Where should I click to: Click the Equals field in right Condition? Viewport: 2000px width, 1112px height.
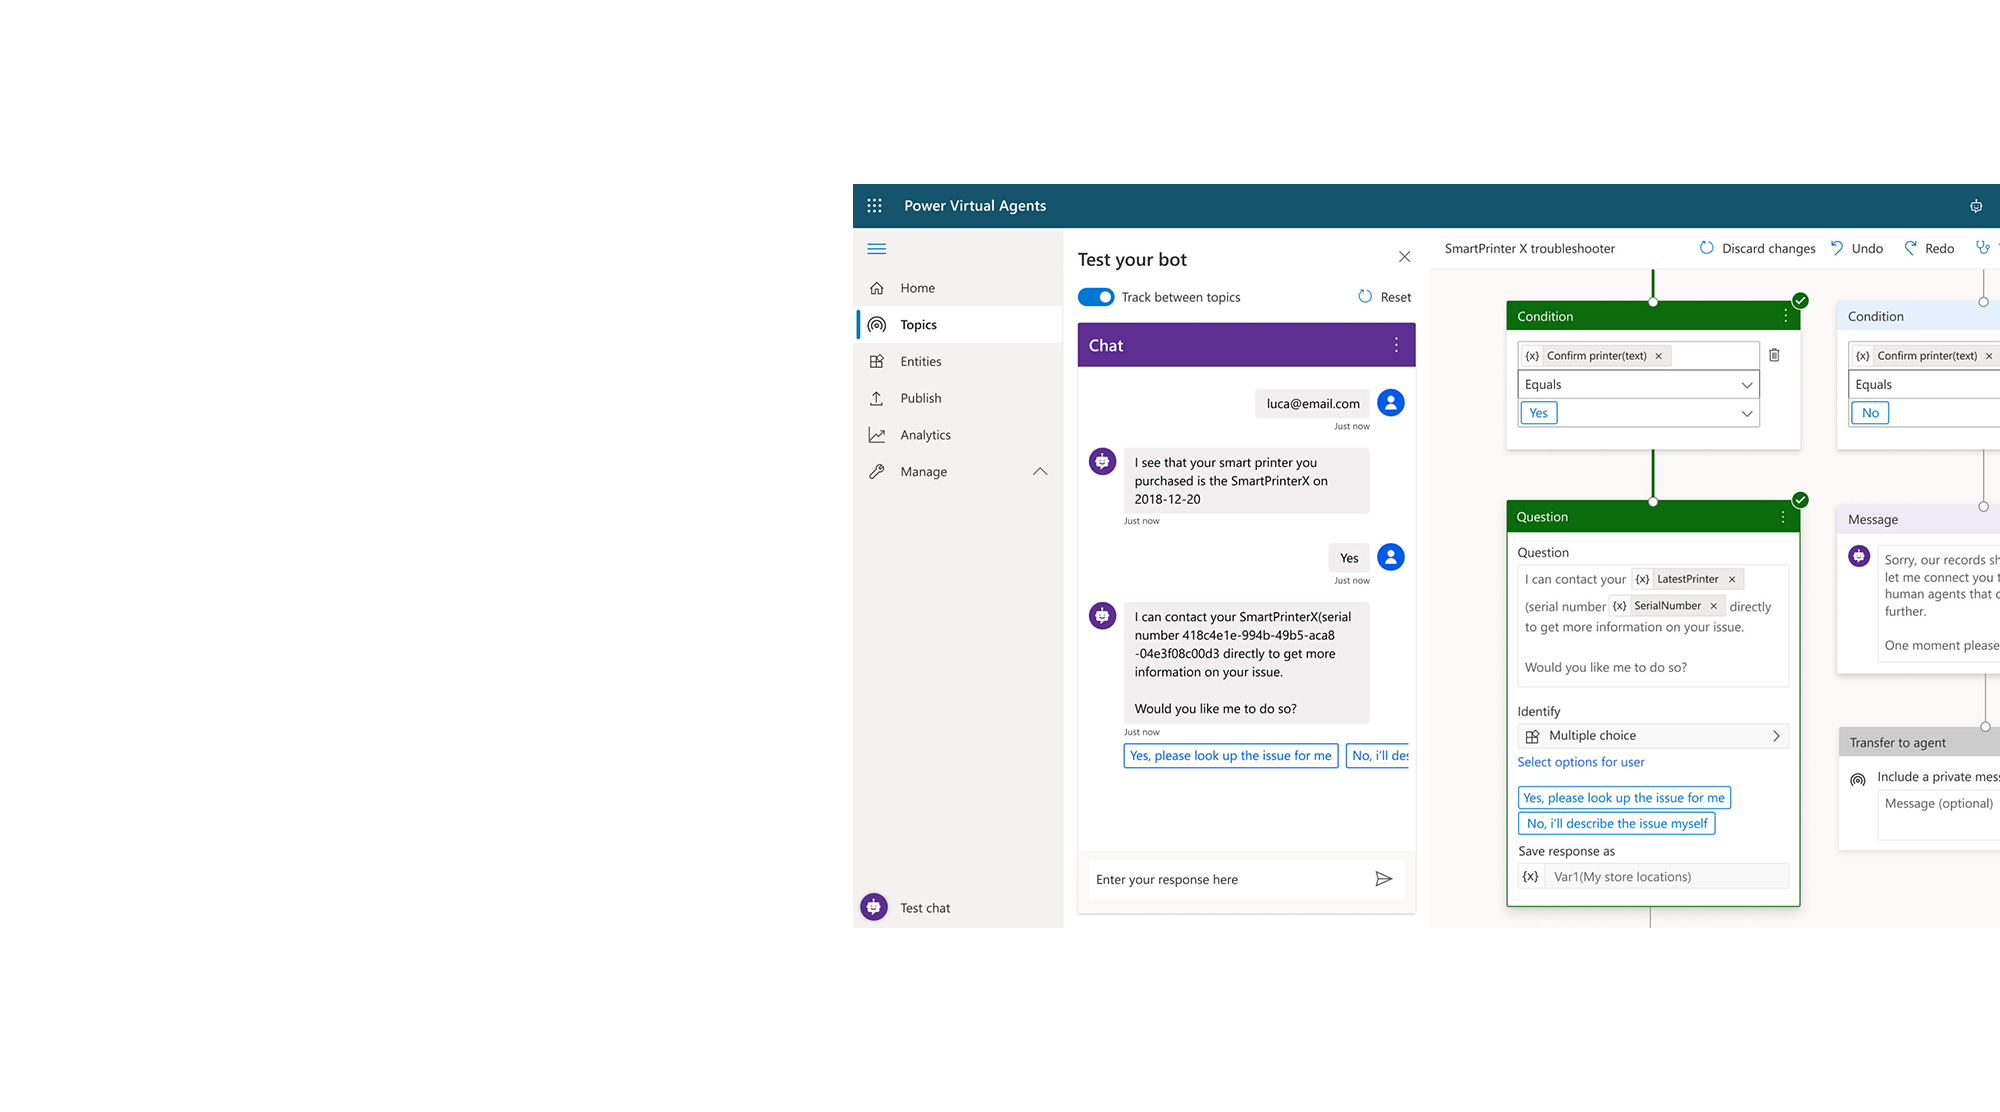(1924, 385)
